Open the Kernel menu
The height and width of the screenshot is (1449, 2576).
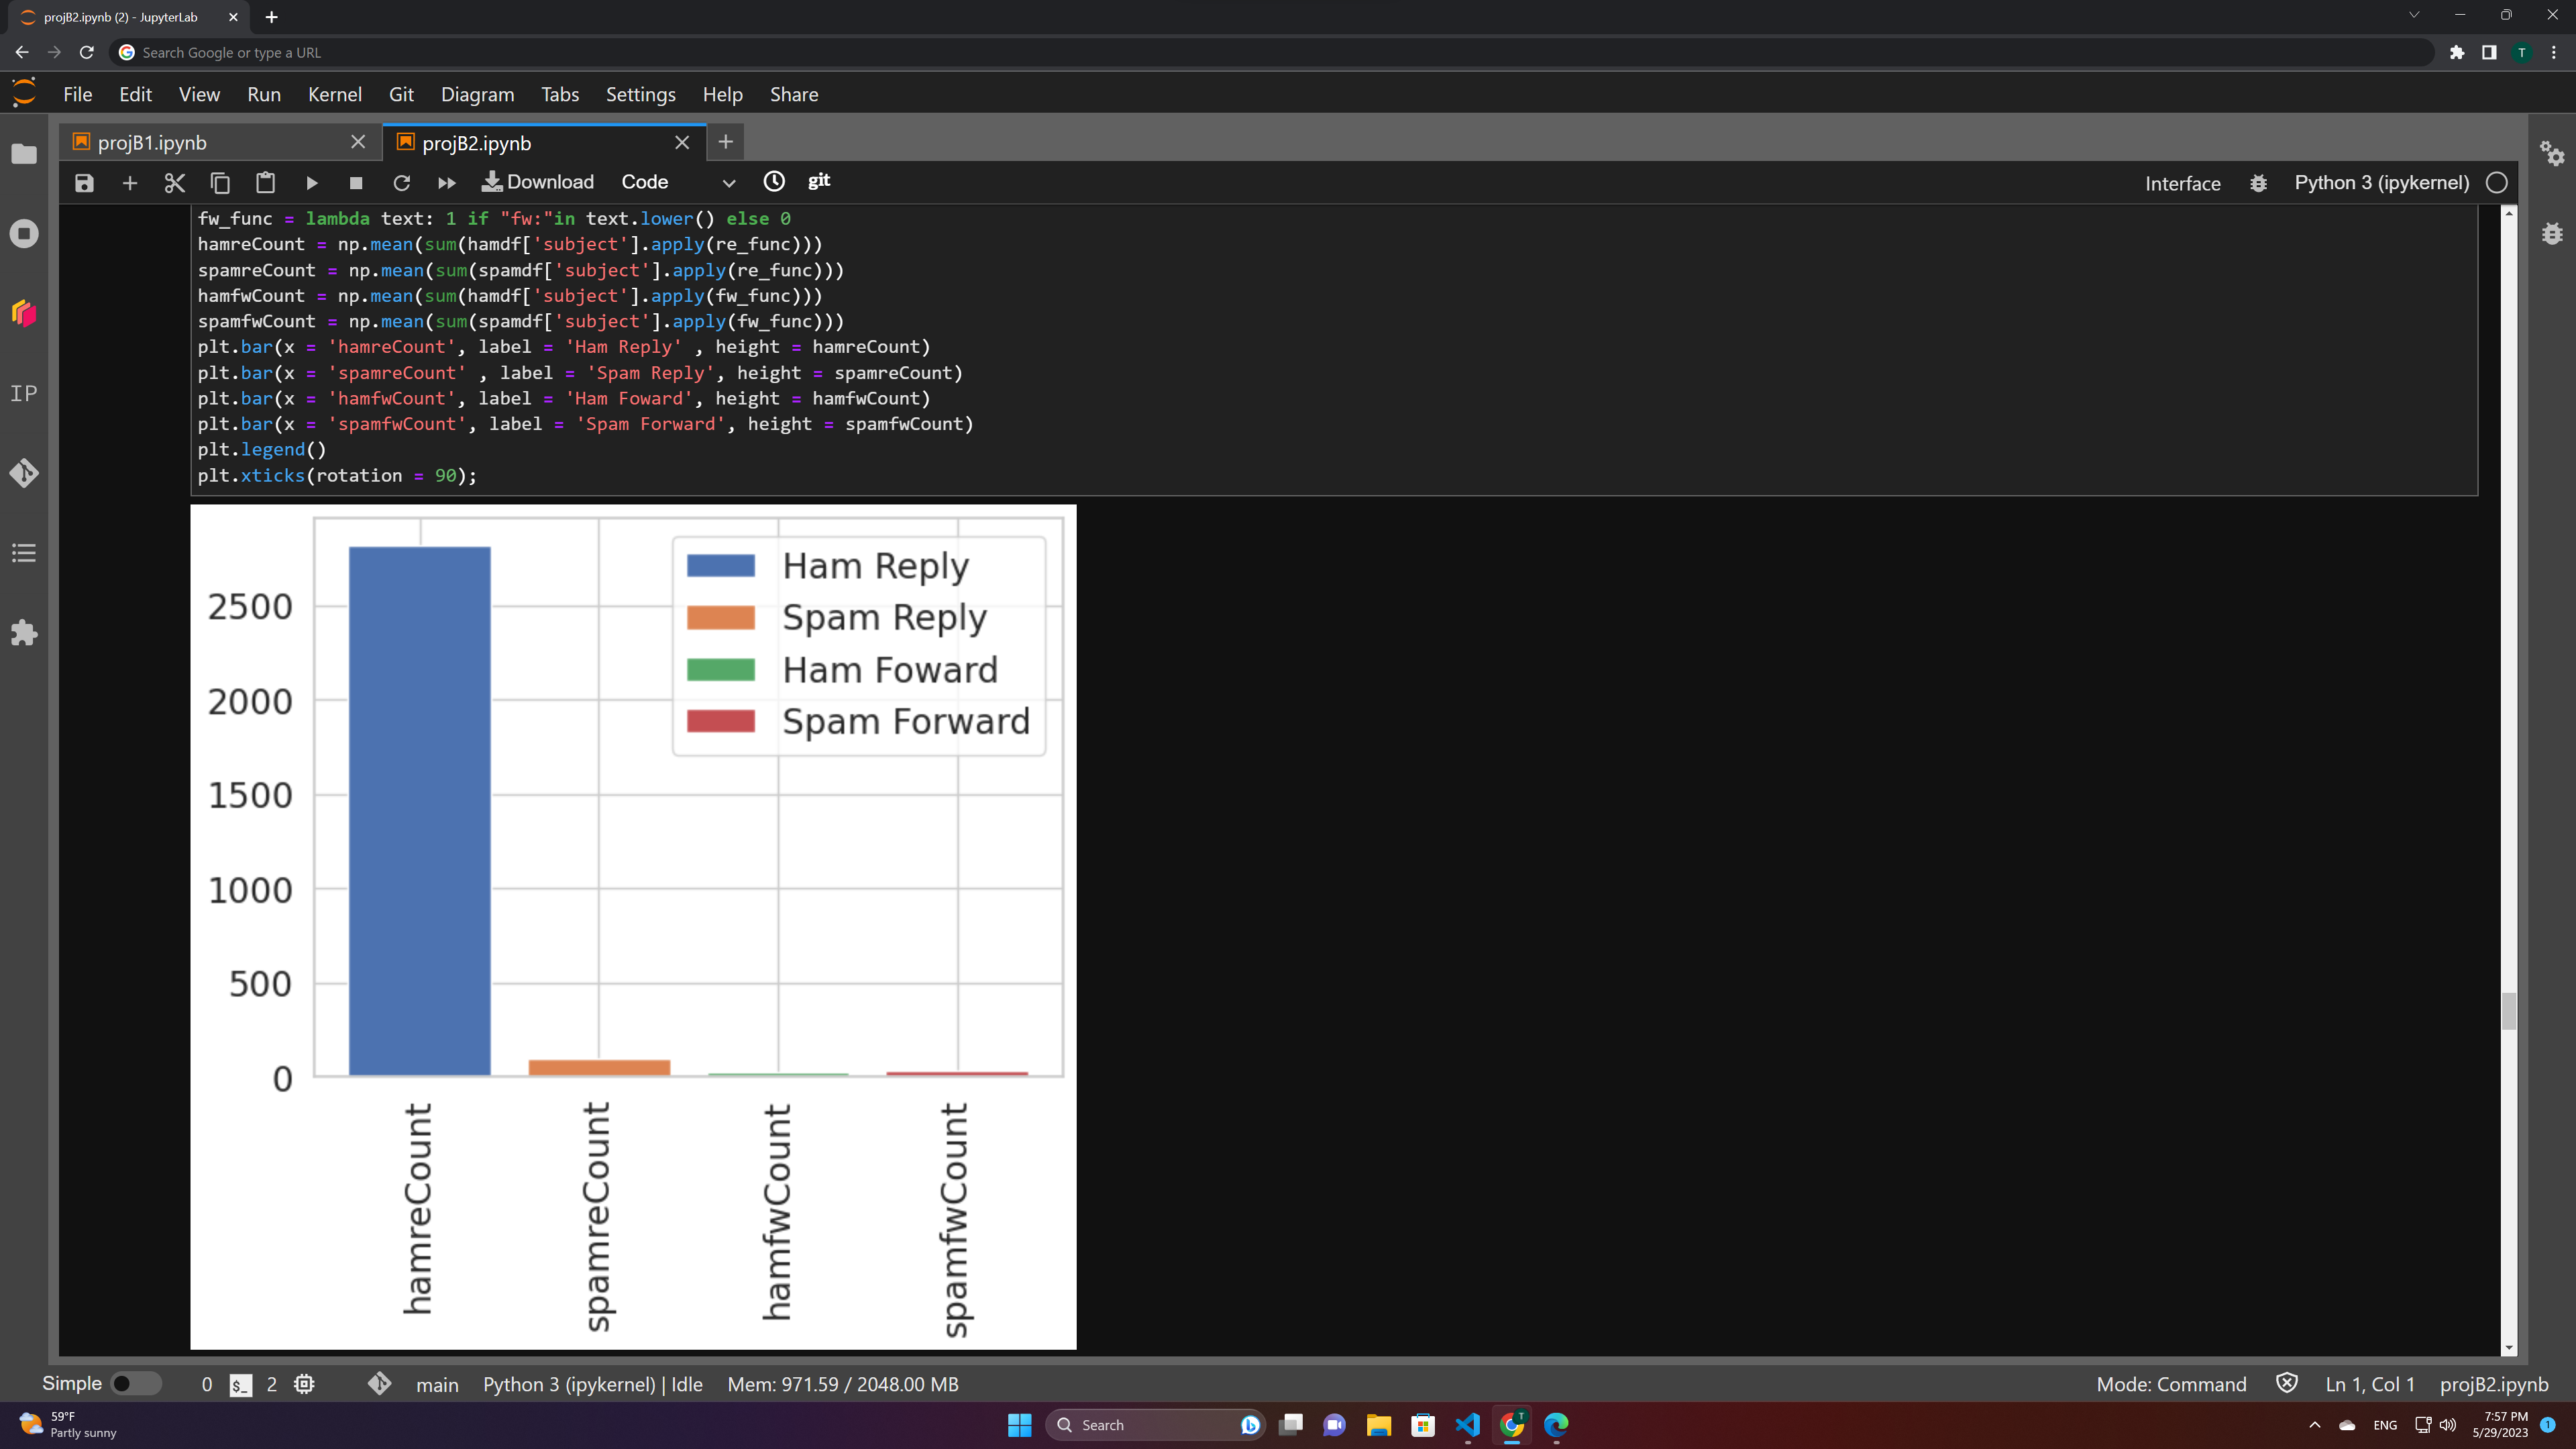click(x=334, y=94)
